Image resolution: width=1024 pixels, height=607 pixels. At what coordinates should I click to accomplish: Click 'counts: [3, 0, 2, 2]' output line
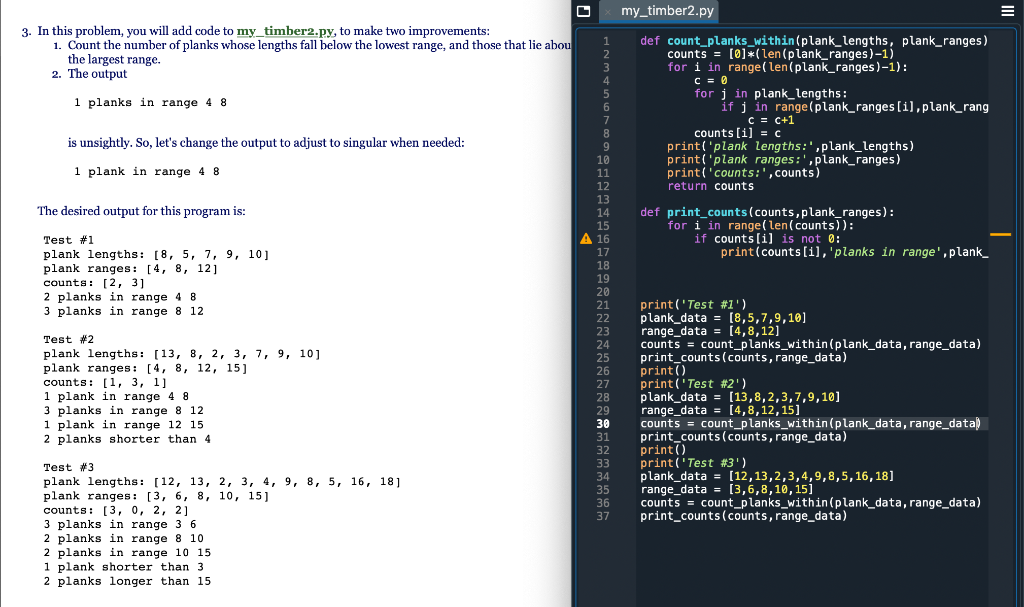click(x=116, y=510)
